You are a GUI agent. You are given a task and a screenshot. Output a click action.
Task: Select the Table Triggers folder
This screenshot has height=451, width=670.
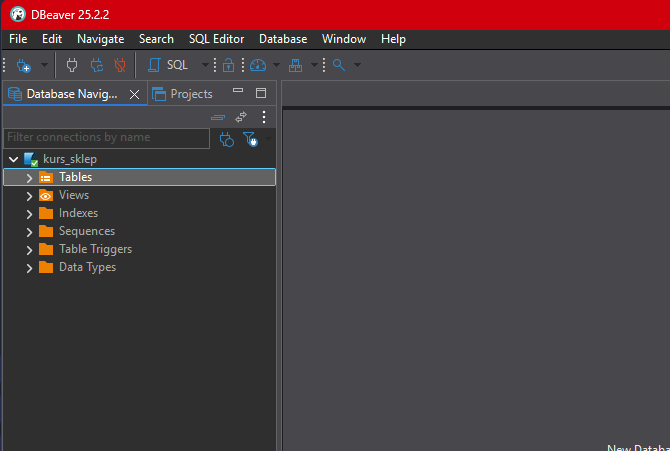[x=95, y=249]
